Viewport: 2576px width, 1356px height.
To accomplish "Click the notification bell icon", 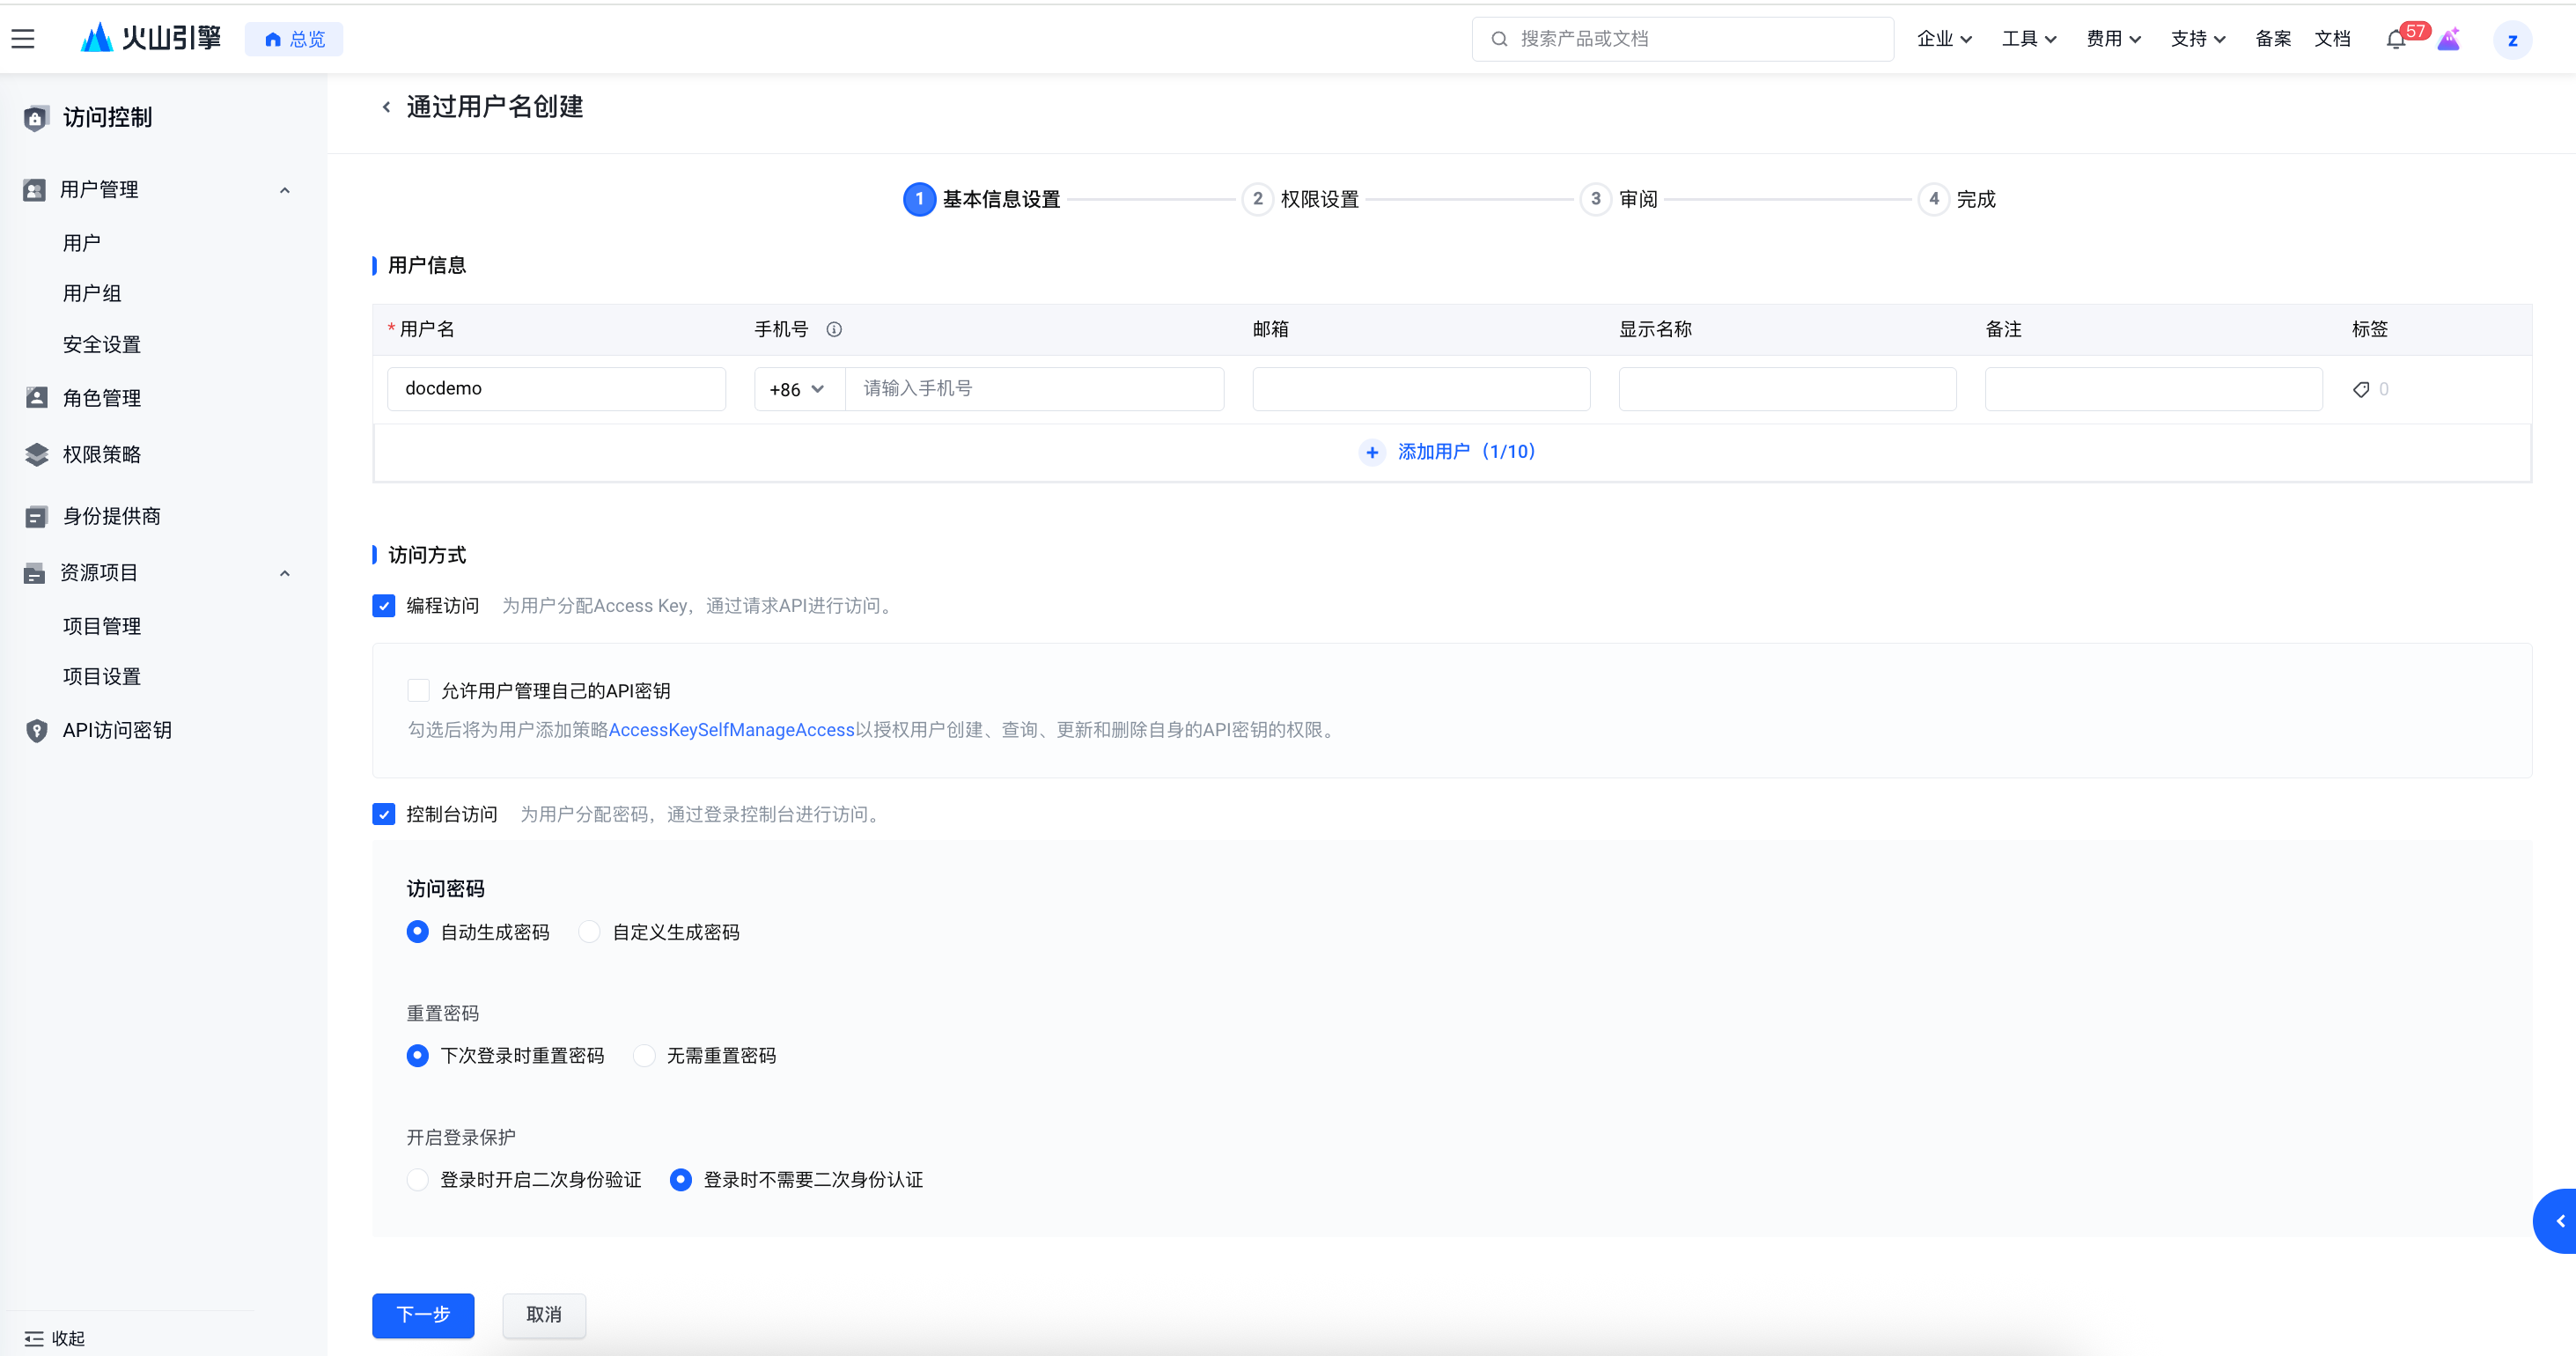I will coord(2395,40).
